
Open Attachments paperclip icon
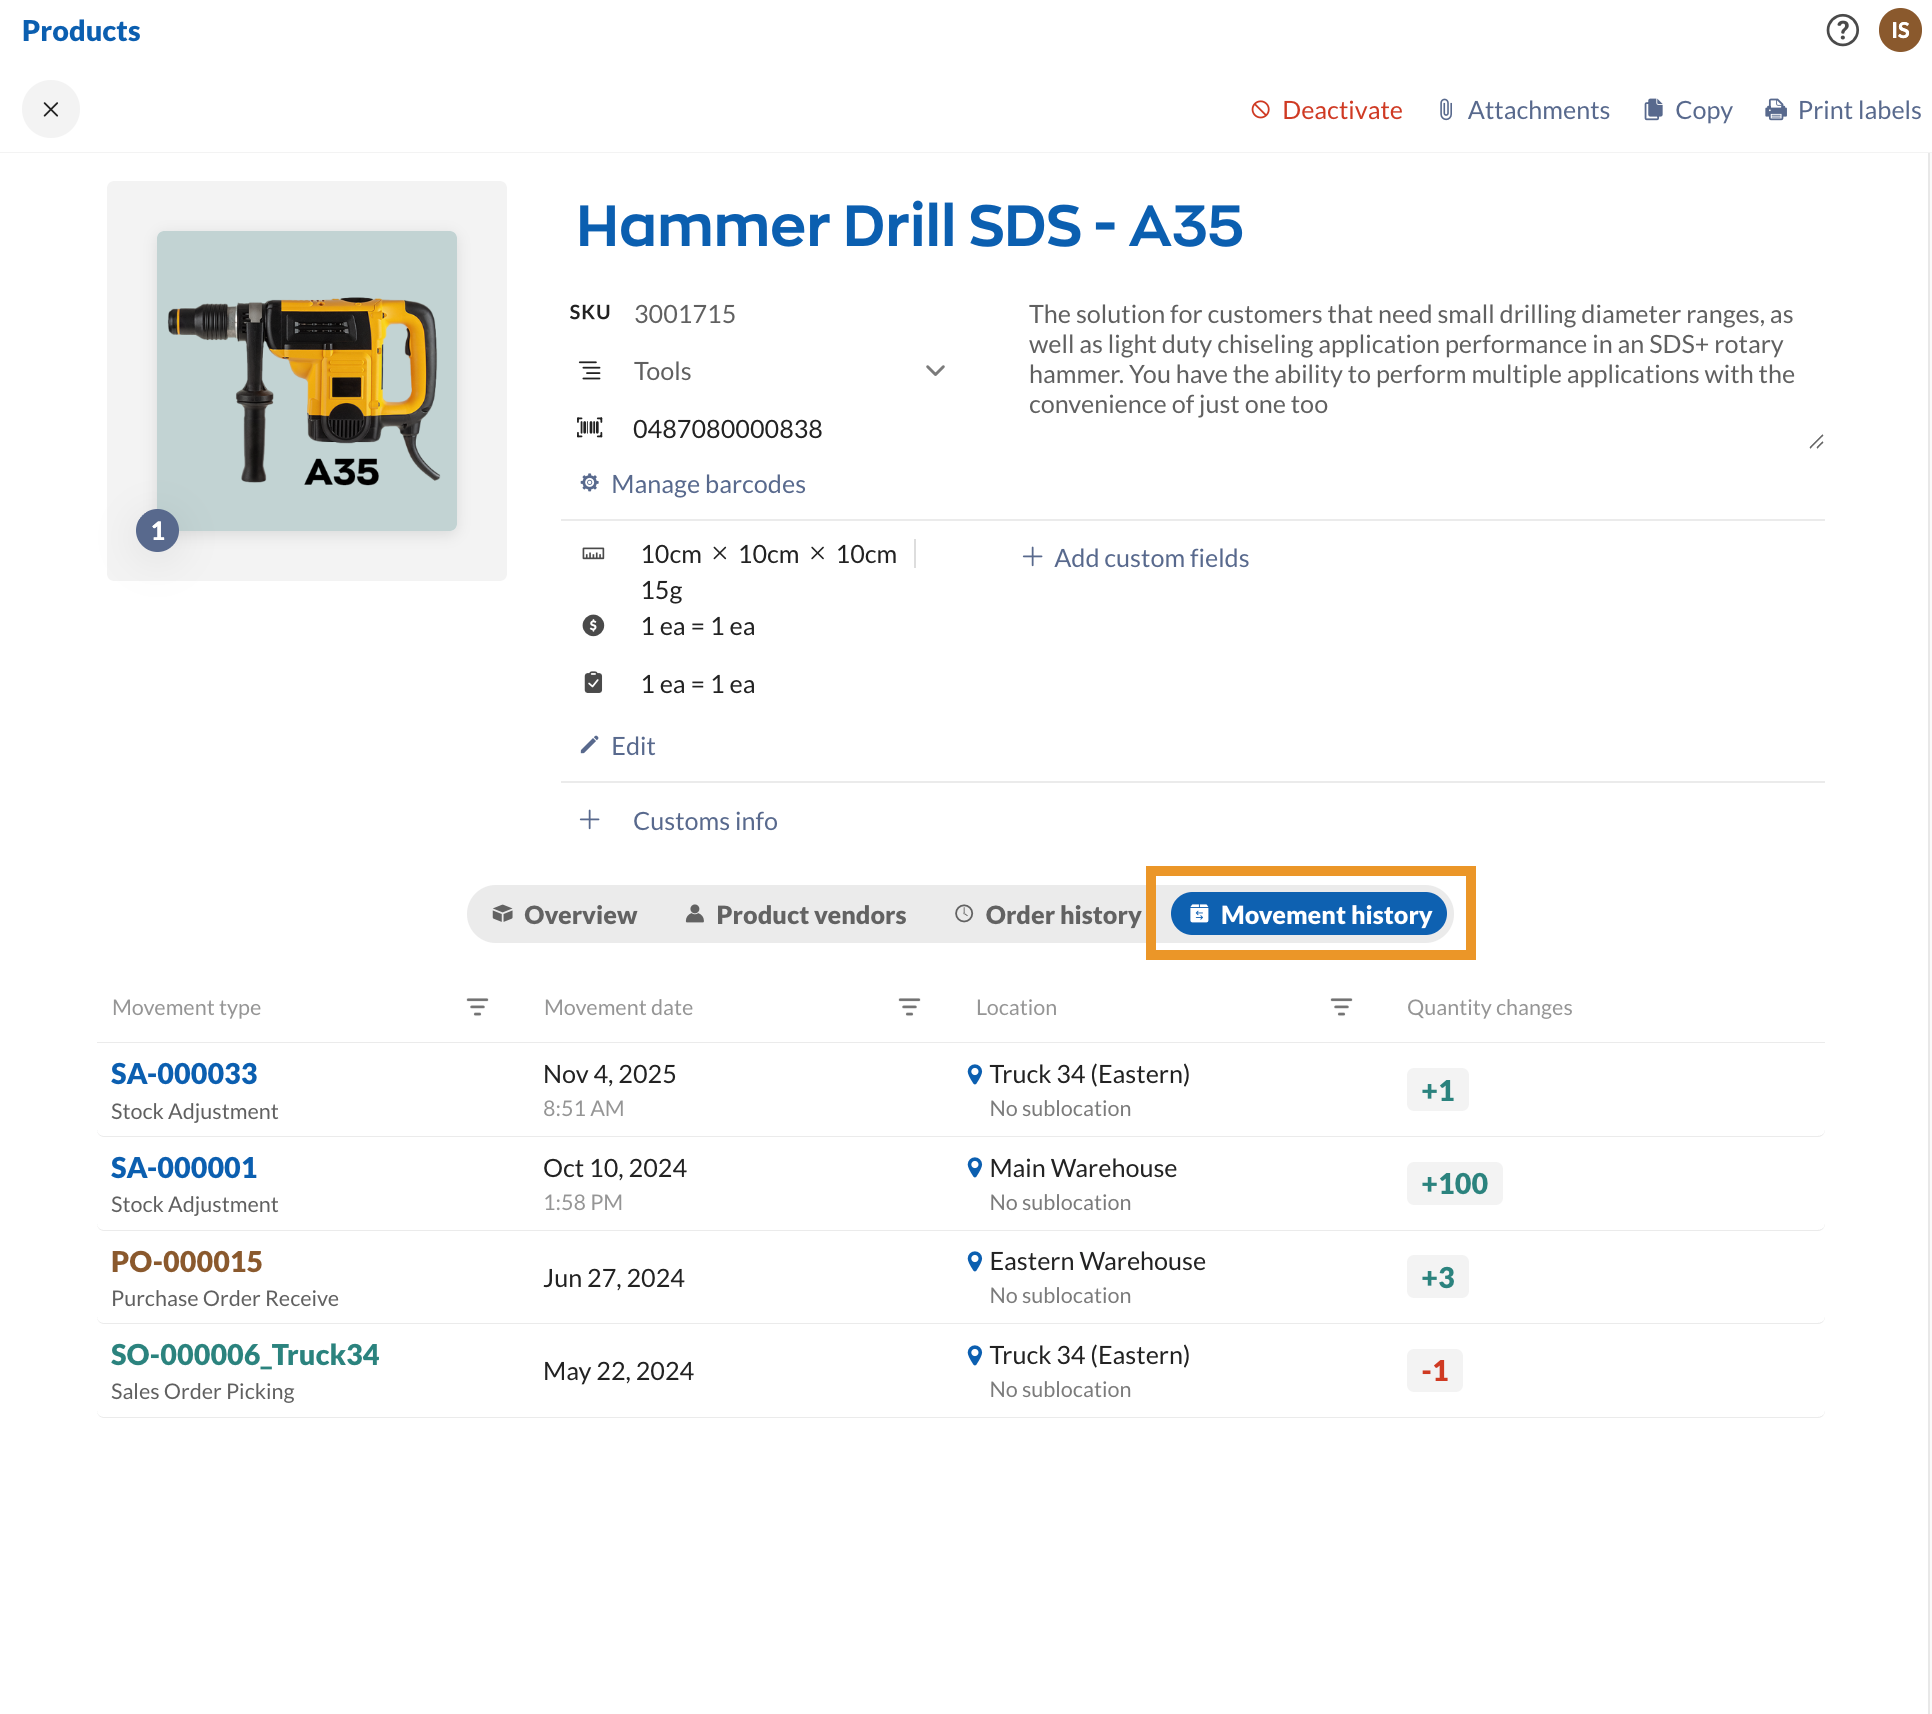tap(1446, 110)
